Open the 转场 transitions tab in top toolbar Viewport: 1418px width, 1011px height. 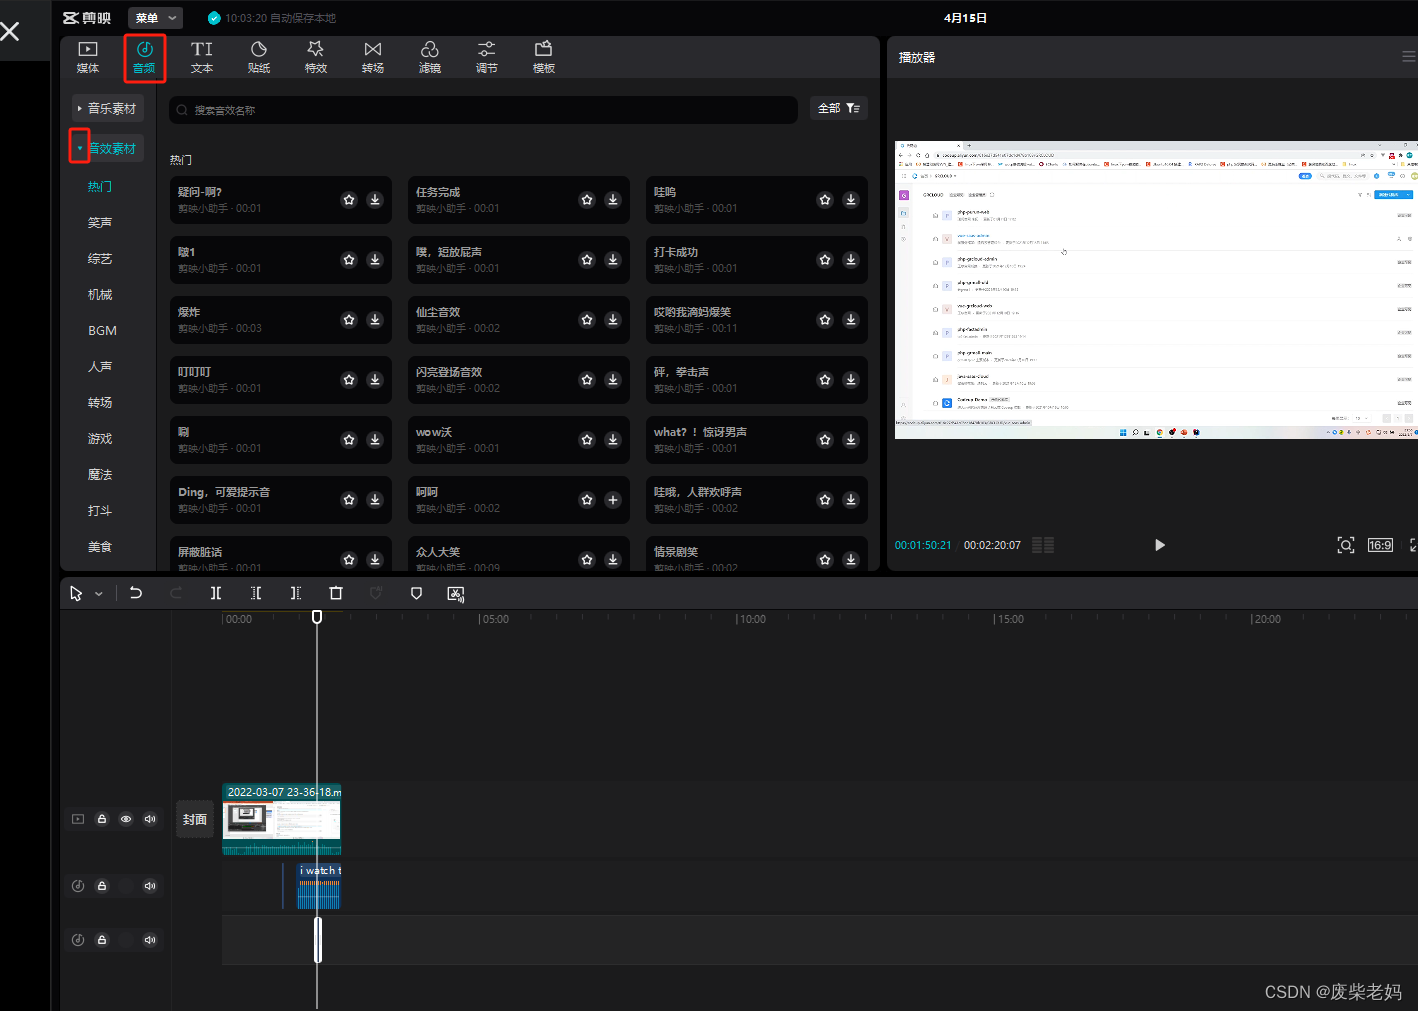click(373, 58)
